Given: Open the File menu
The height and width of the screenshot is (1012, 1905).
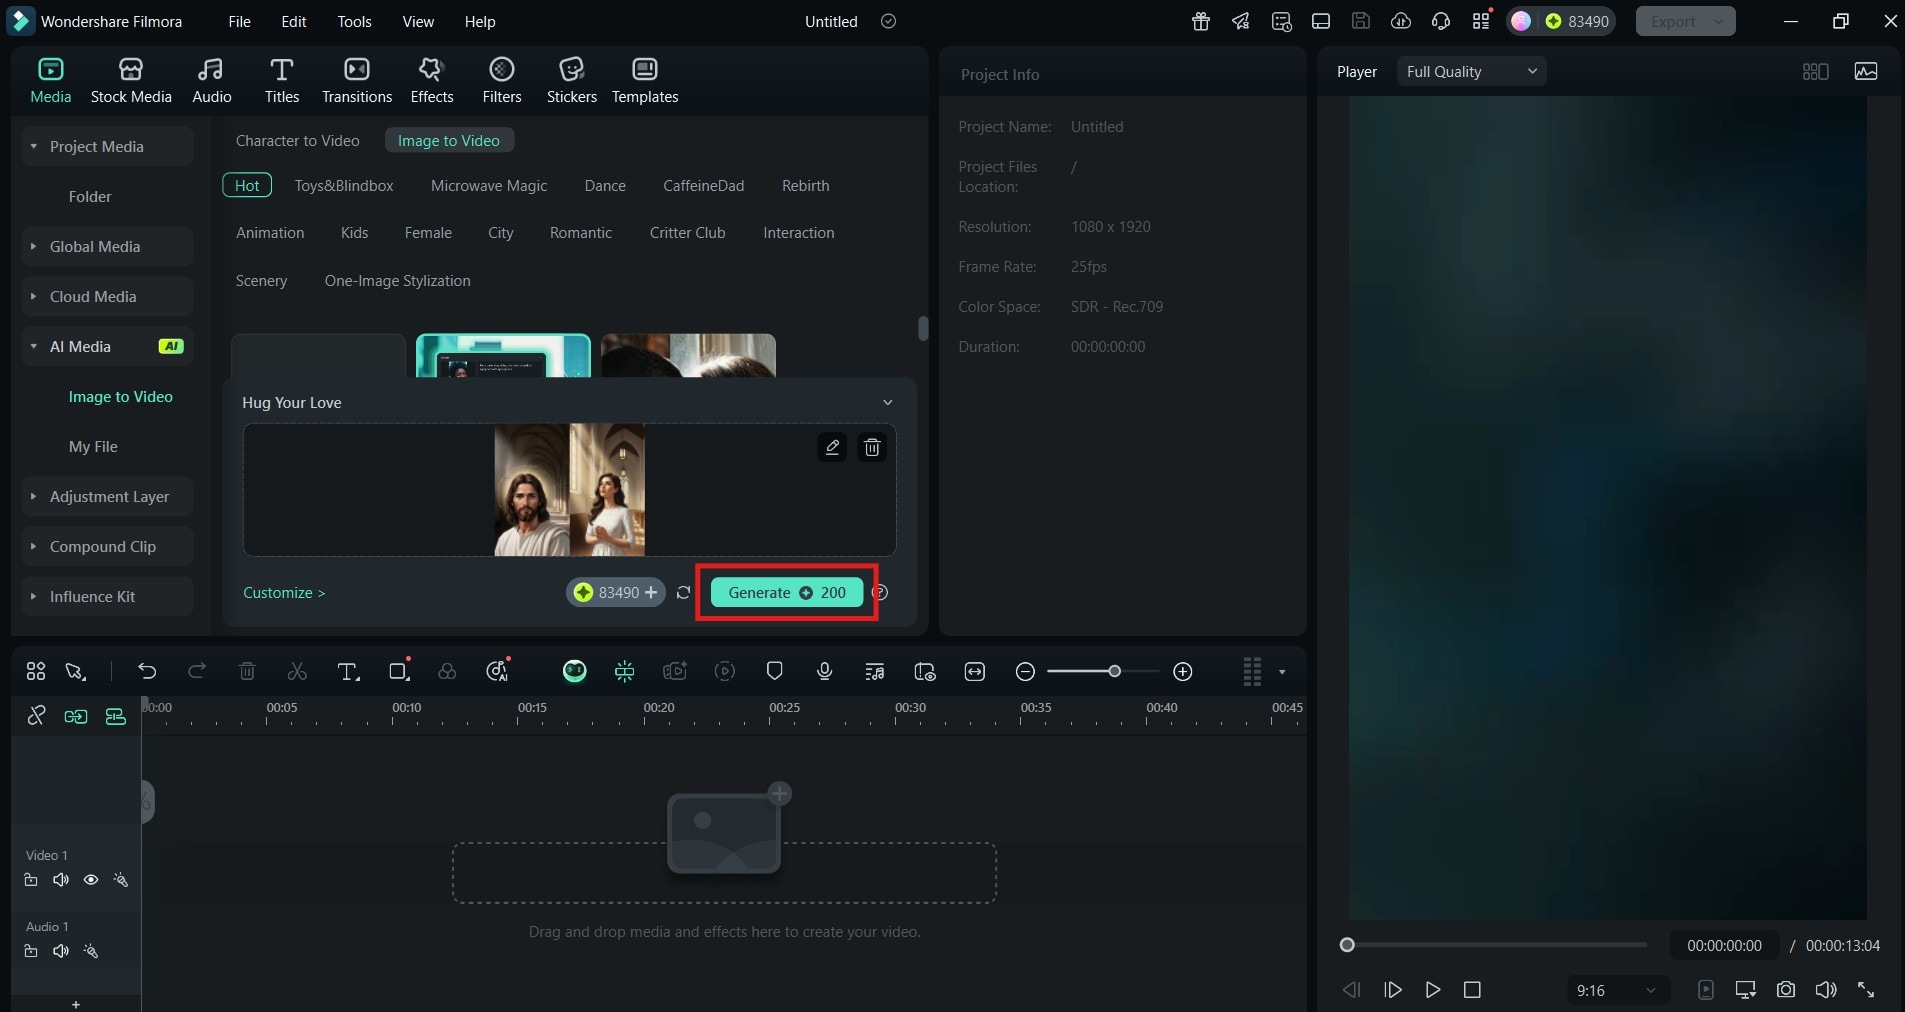Looking at the screenshot, I should tap(239, 21).
